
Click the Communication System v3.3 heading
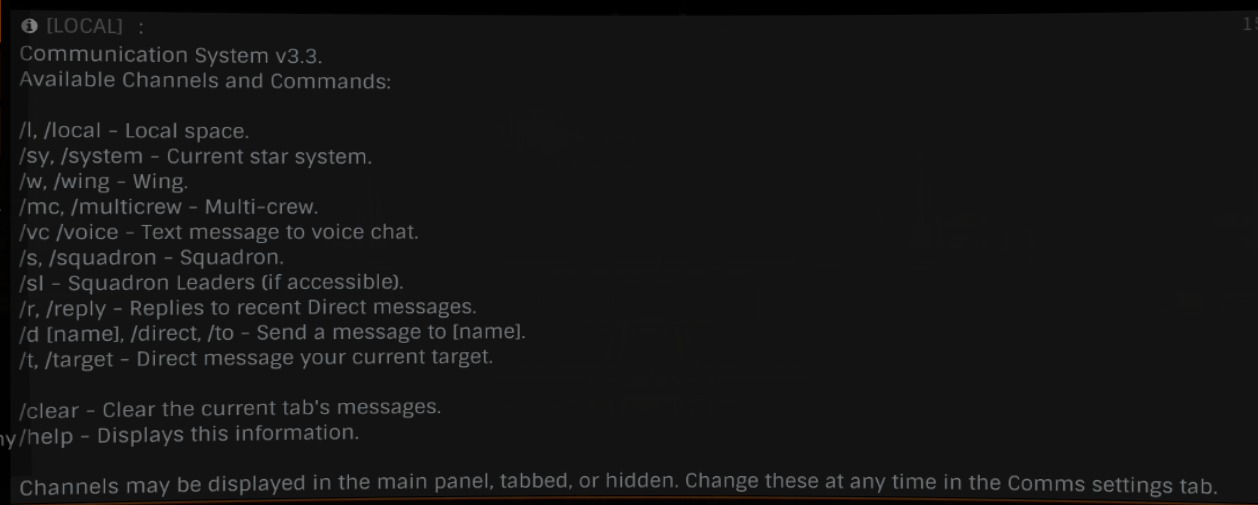[171, 55]
